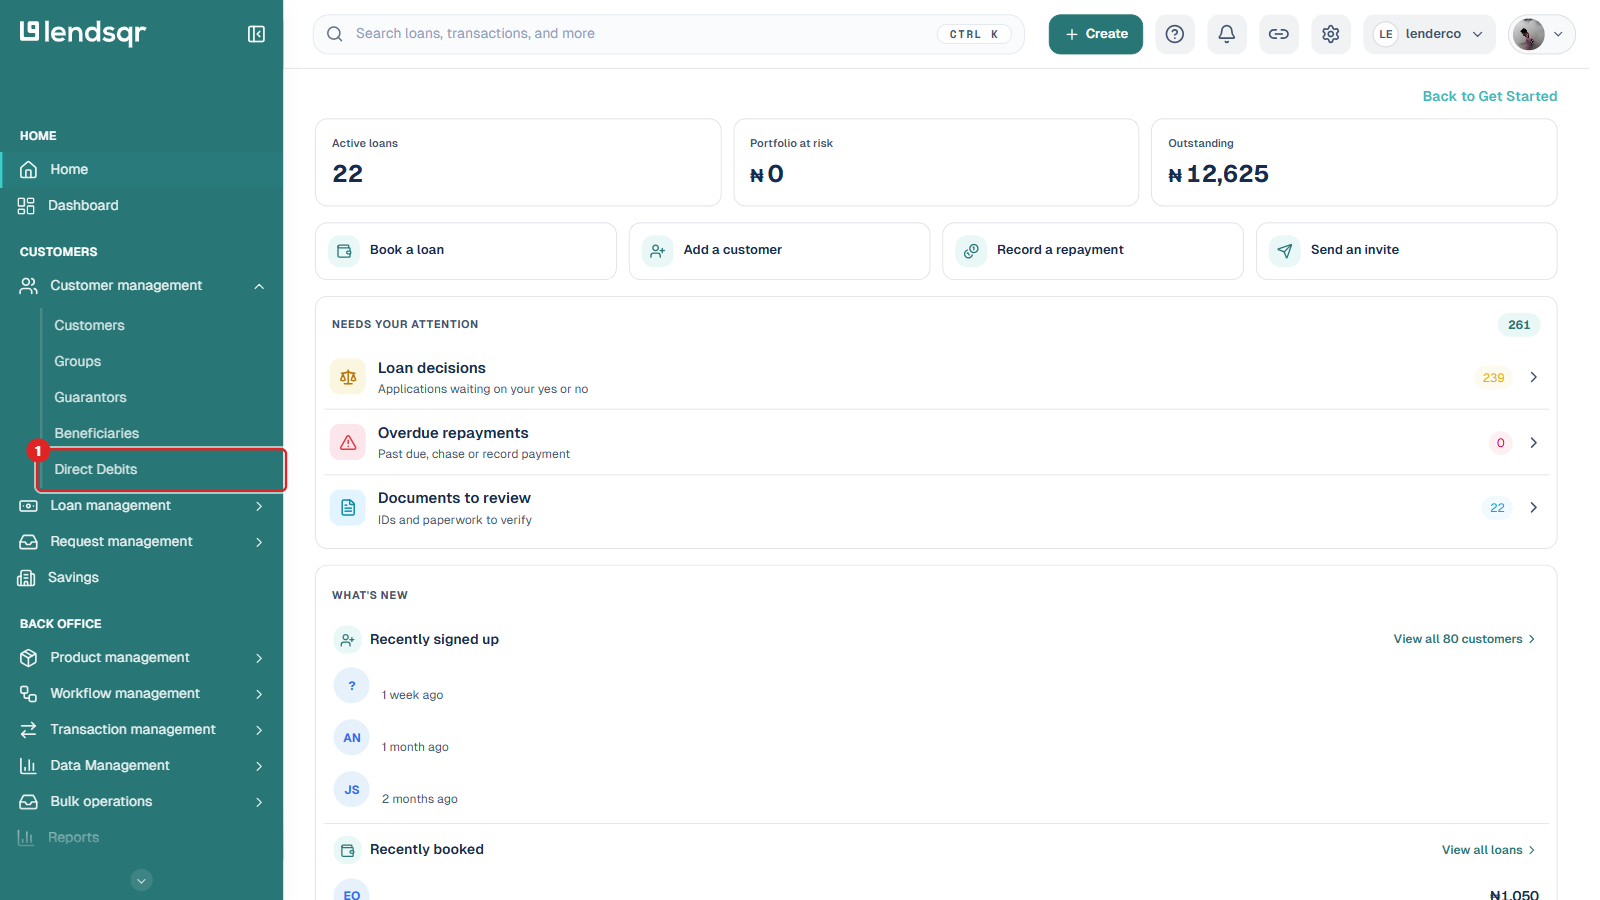Click the search loans input field
This screenshot has height=900, width=1600.
(x=669, y=34)
